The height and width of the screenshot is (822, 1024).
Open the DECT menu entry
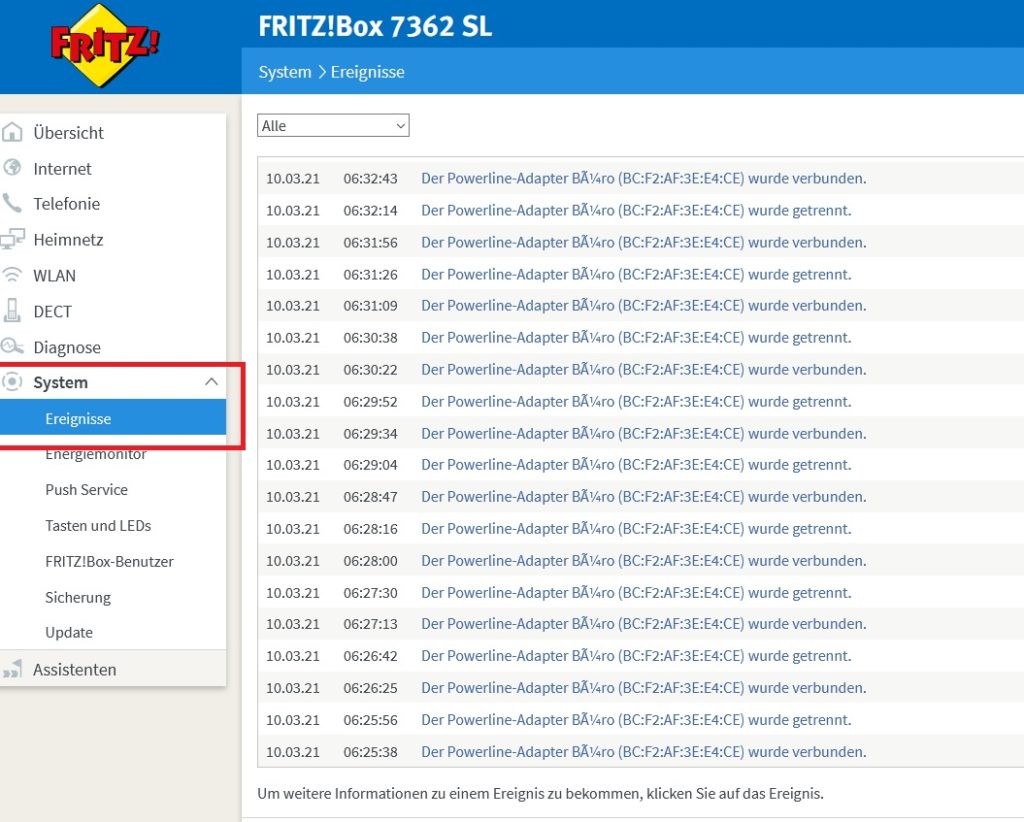coord(52,311)
